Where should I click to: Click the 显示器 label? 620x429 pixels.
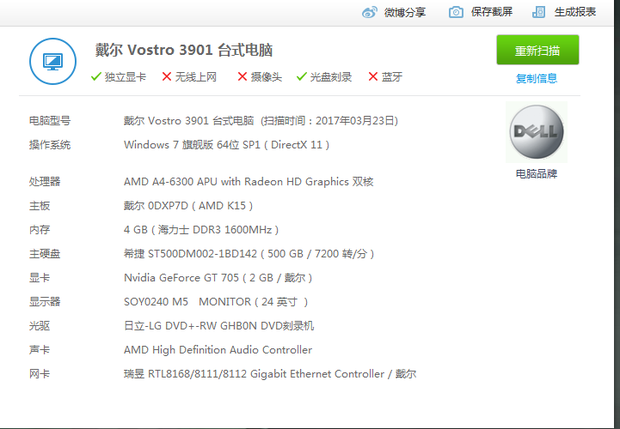pyautogui.click(x=45, y=302)
